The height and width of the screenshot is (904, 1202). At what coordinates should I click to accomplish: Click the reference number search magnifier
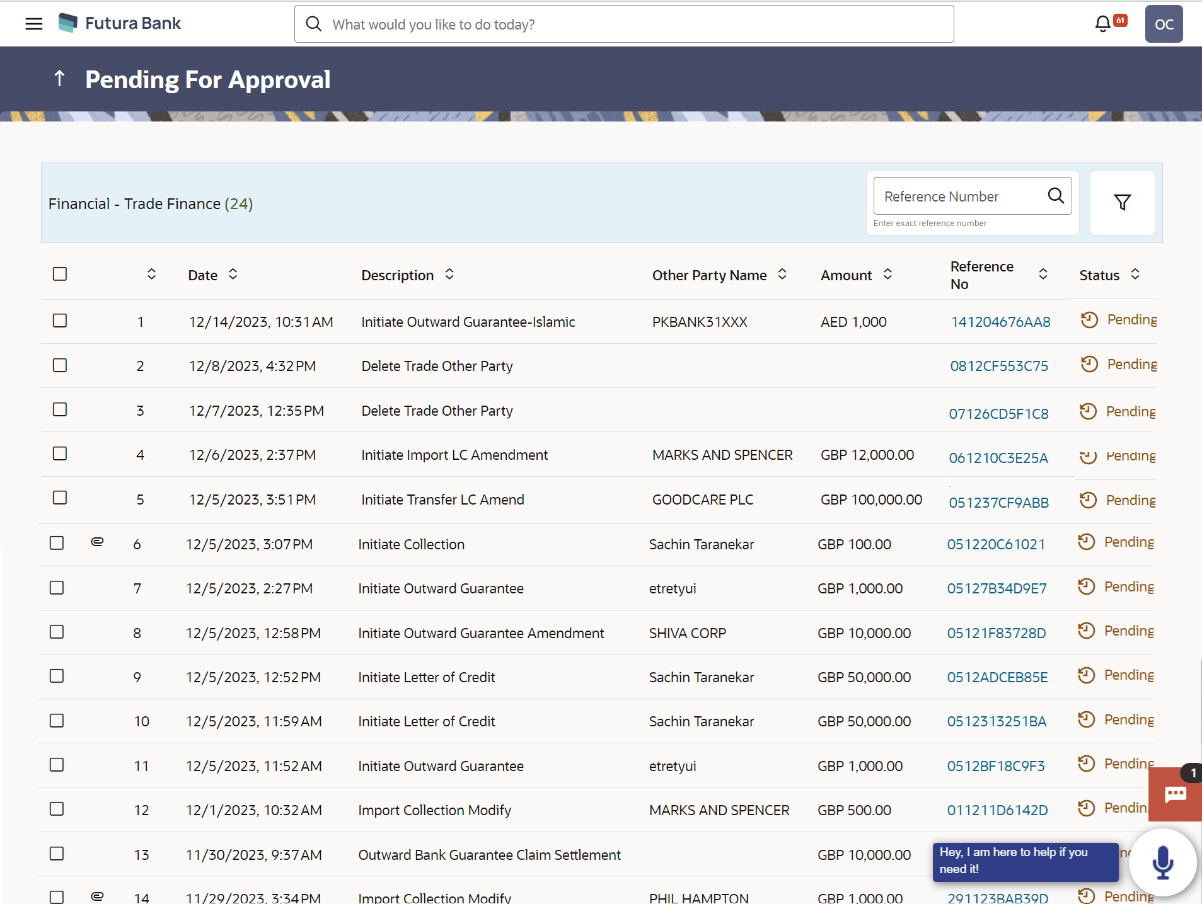(1055, 196)
